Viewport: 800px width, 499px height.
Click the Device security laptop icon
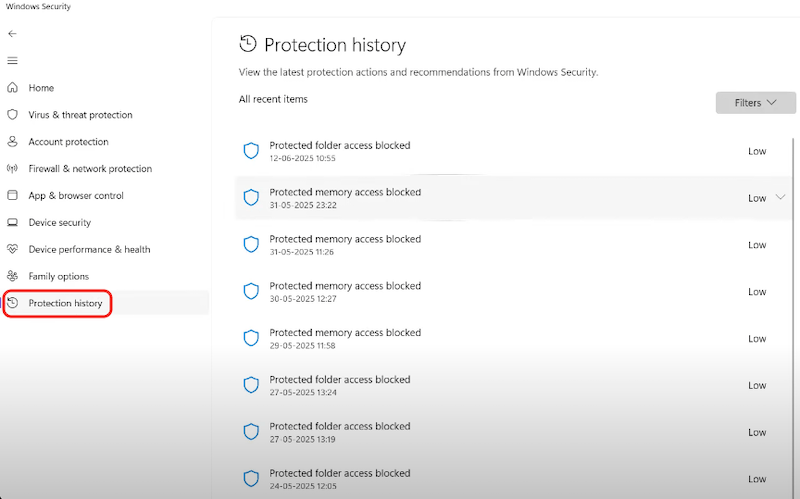tap(12, 223)
